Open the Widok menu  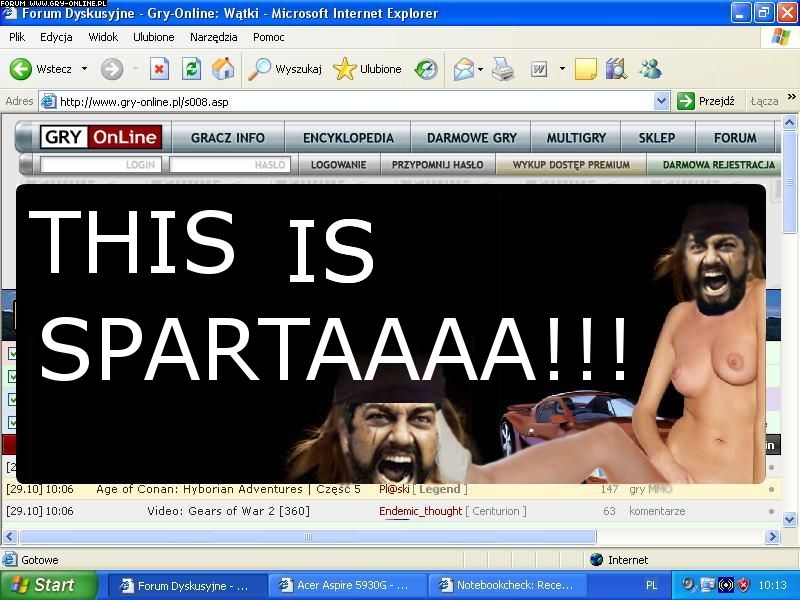coord(103,37)
